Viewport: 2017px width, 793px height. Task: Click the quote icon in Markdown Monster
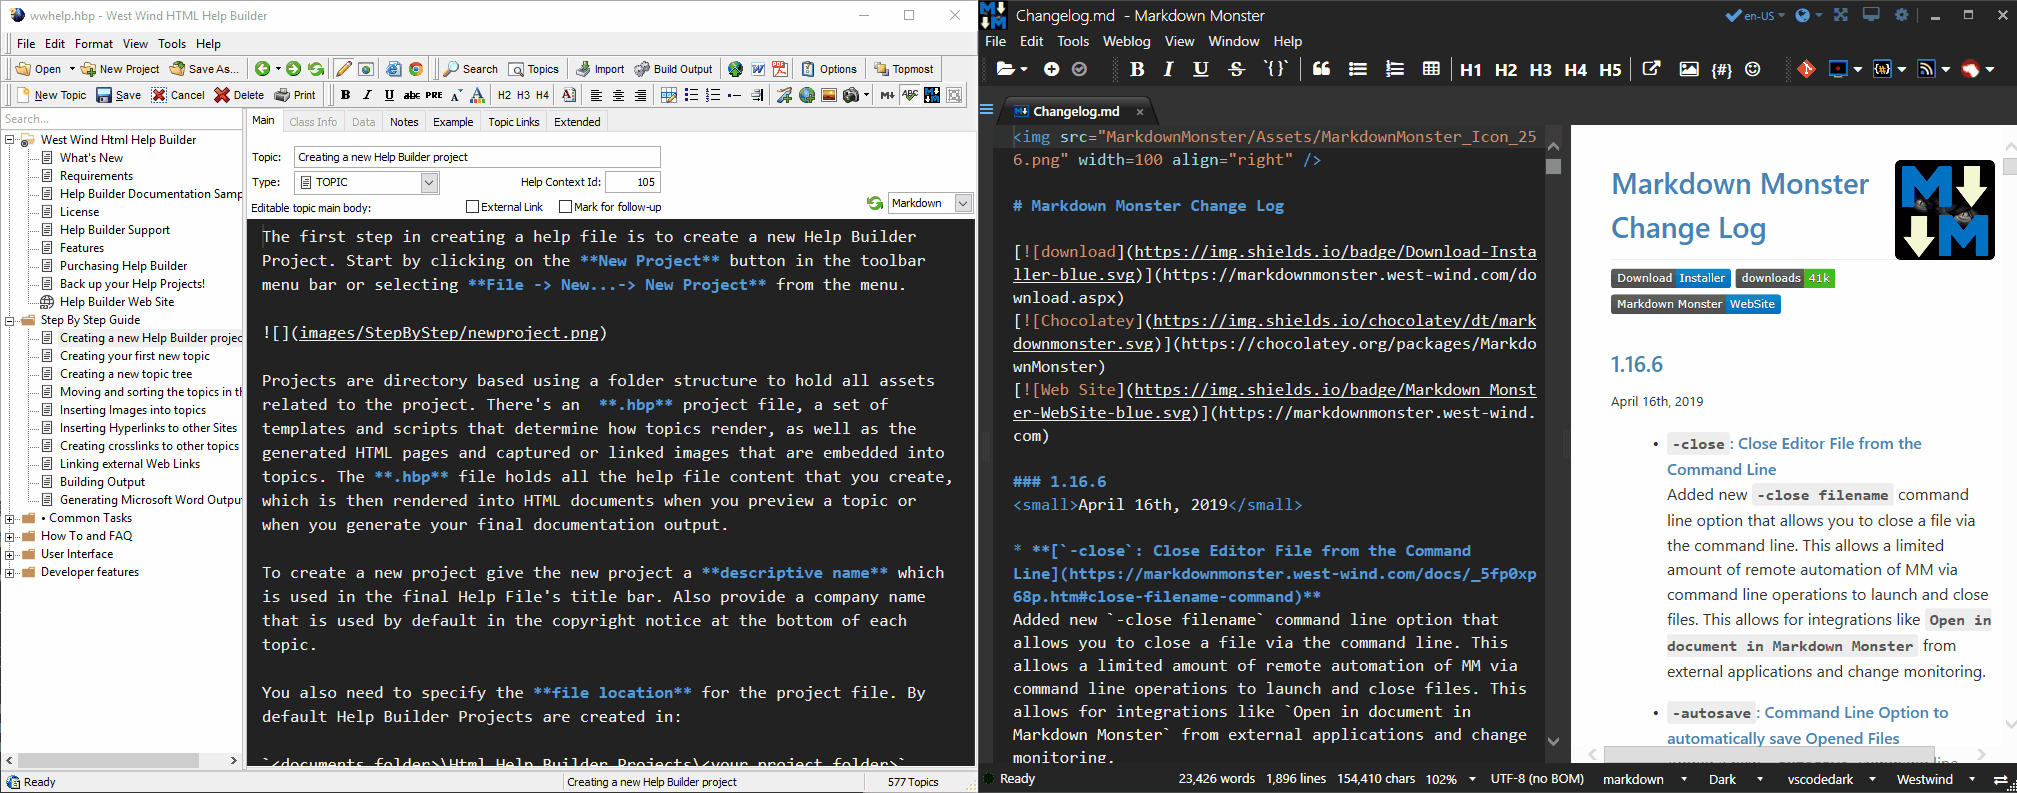1321,69
